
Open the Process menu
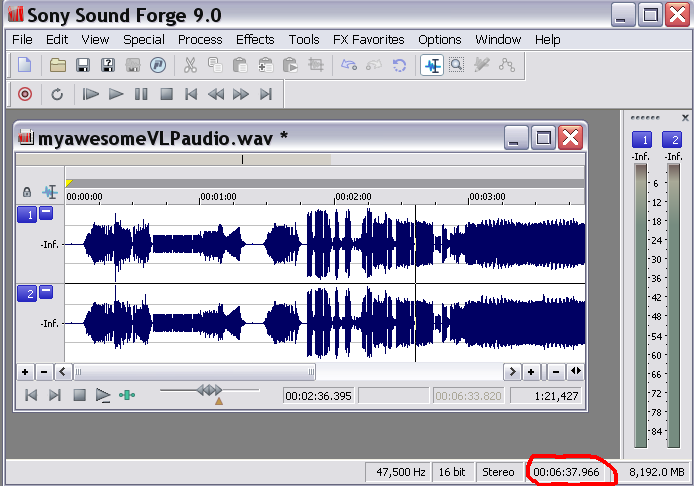[200, 40]
